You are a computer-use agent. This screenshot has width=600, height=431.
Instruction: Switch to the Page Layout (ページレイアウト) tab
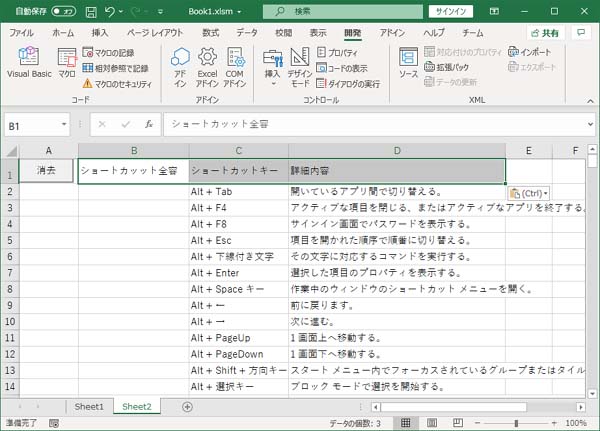point(155,33)
